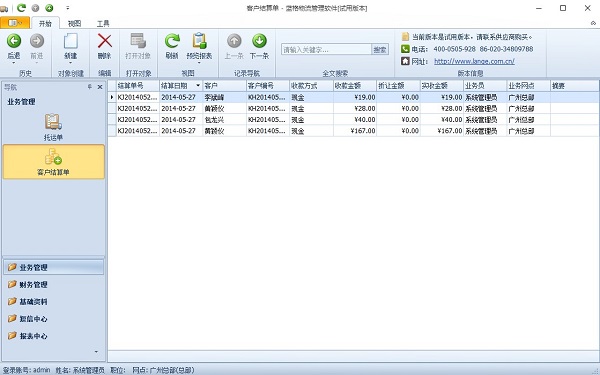The height and width of the screenshot is (375, 600).
Task: Select the 客户结算单 navigation item
Action: (54, 161)
